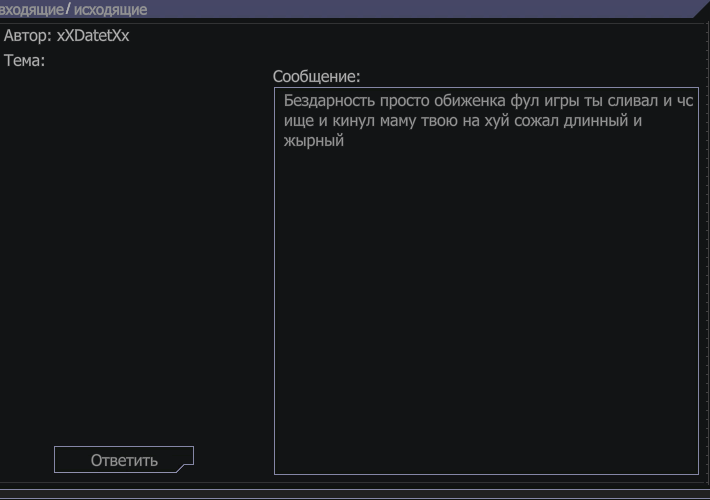710x500 pixels.
Task: Click the dotted border at the right edge
Action: [707, 254]
